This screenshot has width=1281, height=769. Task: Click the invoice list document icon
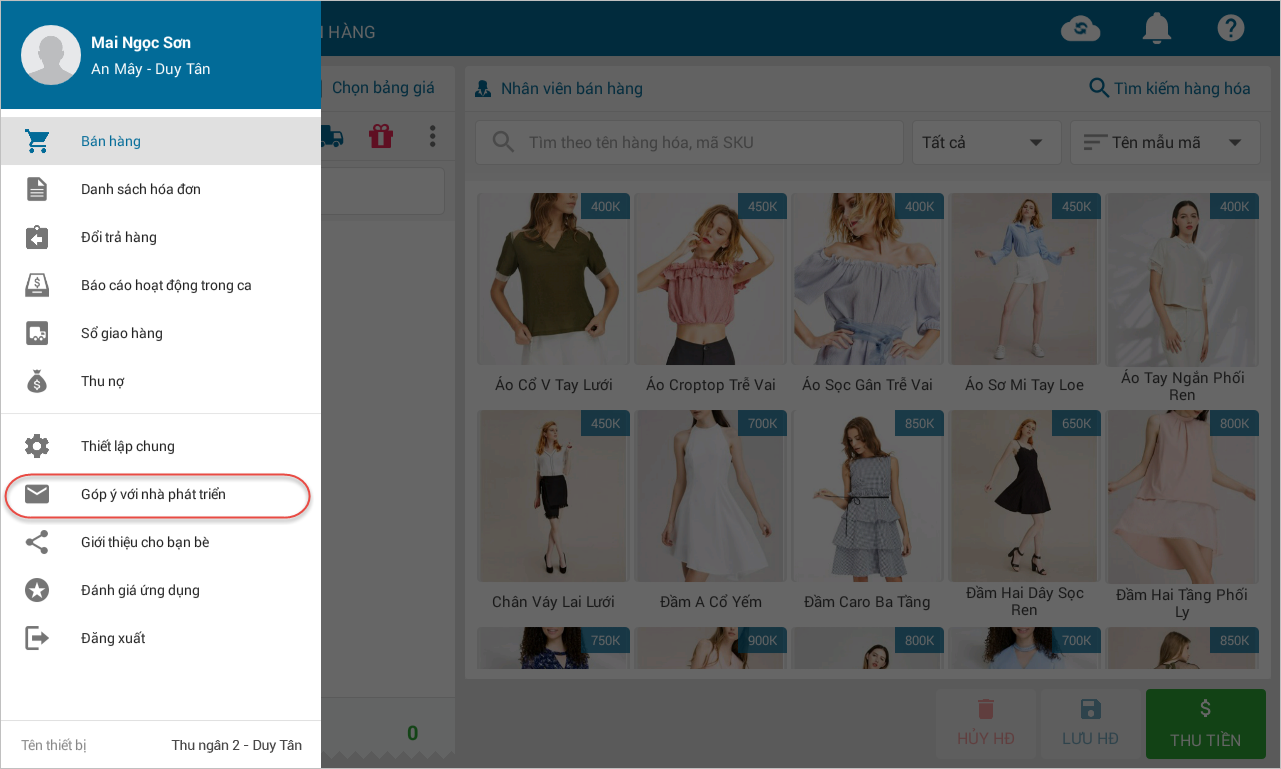(x=37, y=189)
